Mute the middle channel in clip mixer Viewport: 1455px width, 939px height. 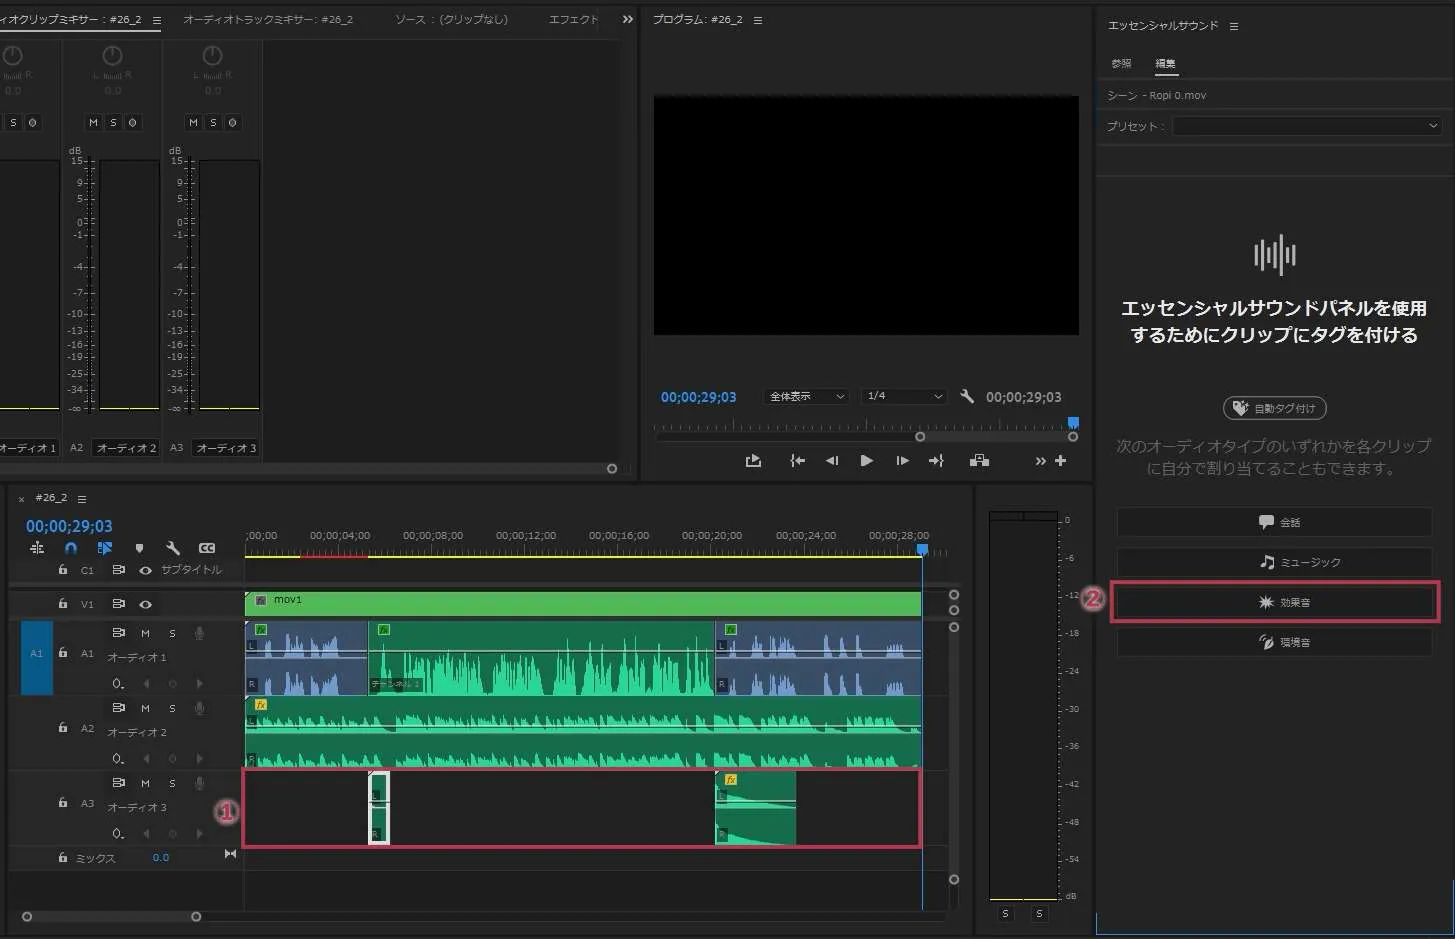click(x=93, y=122)
